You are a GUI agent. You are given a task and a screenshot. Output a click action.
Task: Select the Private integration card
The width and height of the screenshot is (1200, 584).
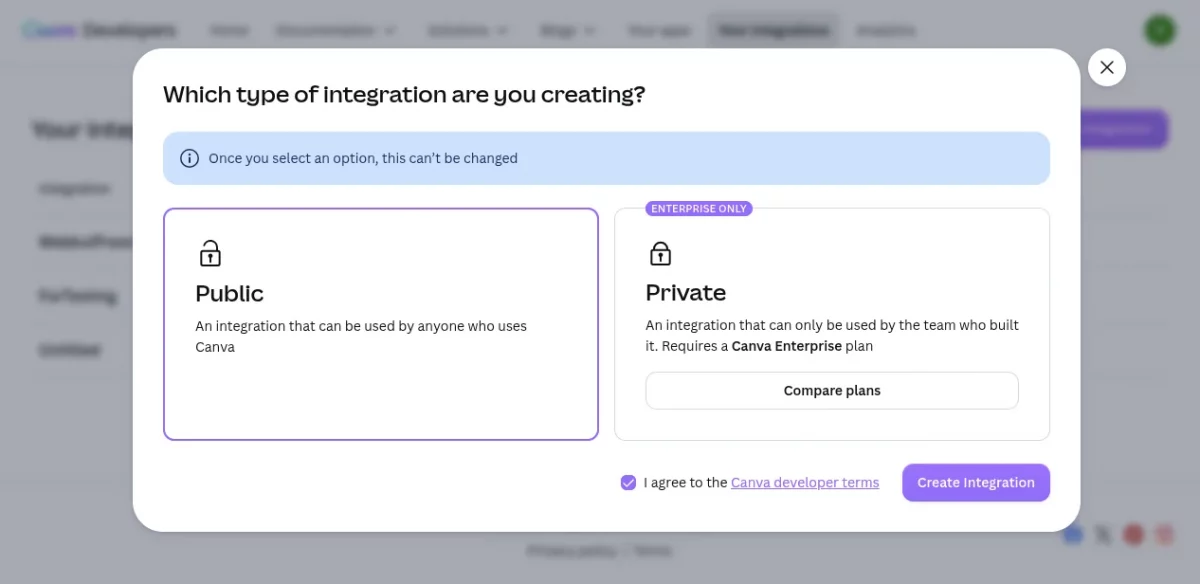(x=832, y=324)
